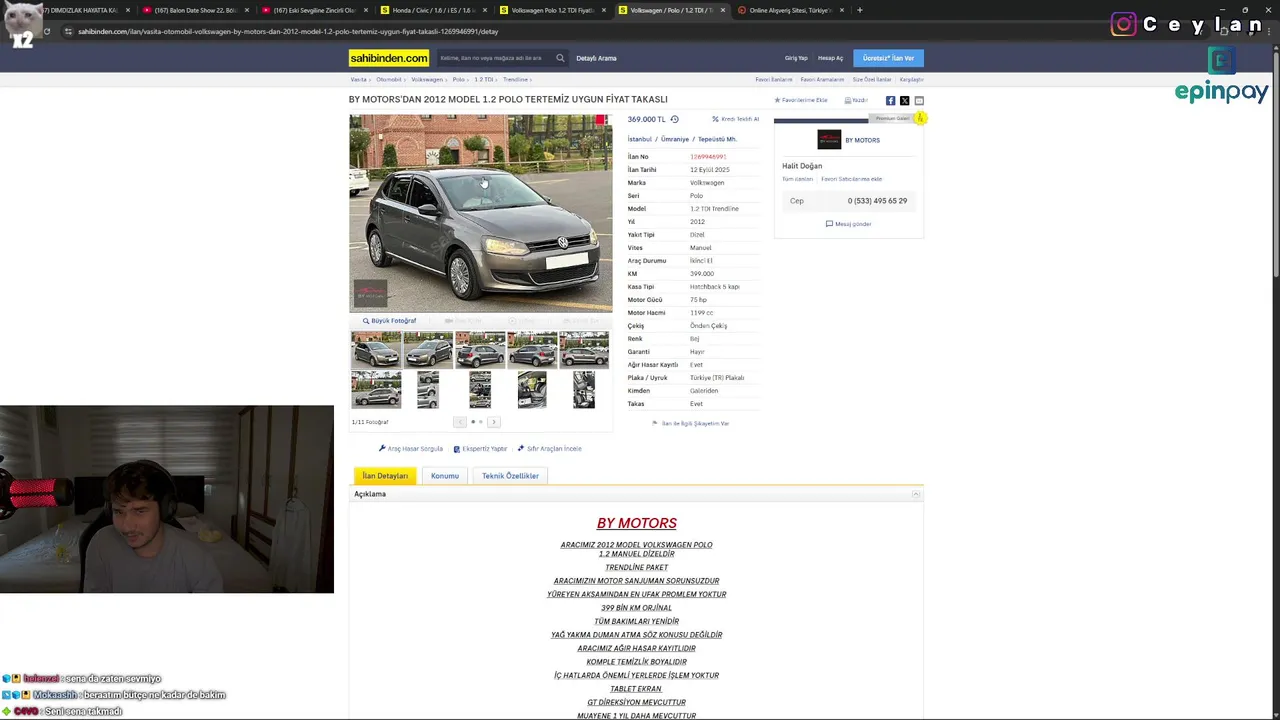The width and height of the screenshot is (1280, 720).
Task: Click Ücretsiz İlan Ver button
Action: (888, 58)
